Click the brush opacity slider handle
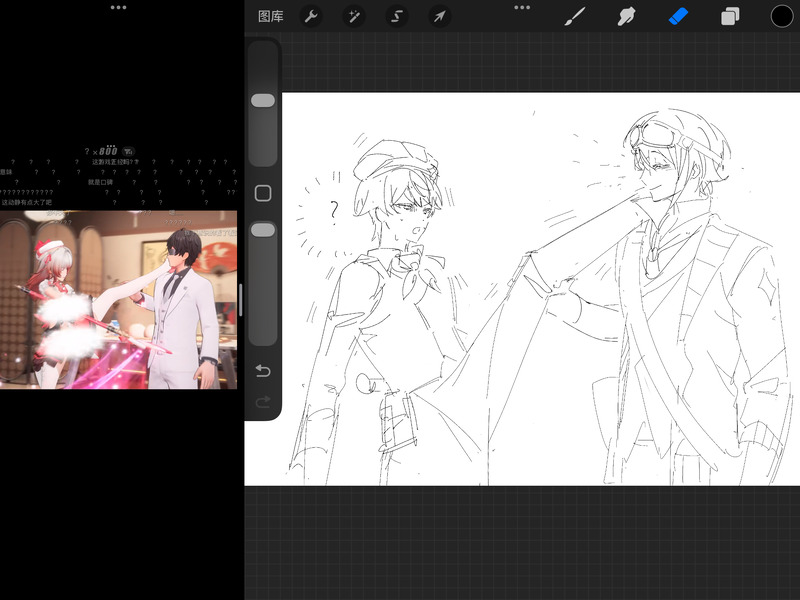 263,230
